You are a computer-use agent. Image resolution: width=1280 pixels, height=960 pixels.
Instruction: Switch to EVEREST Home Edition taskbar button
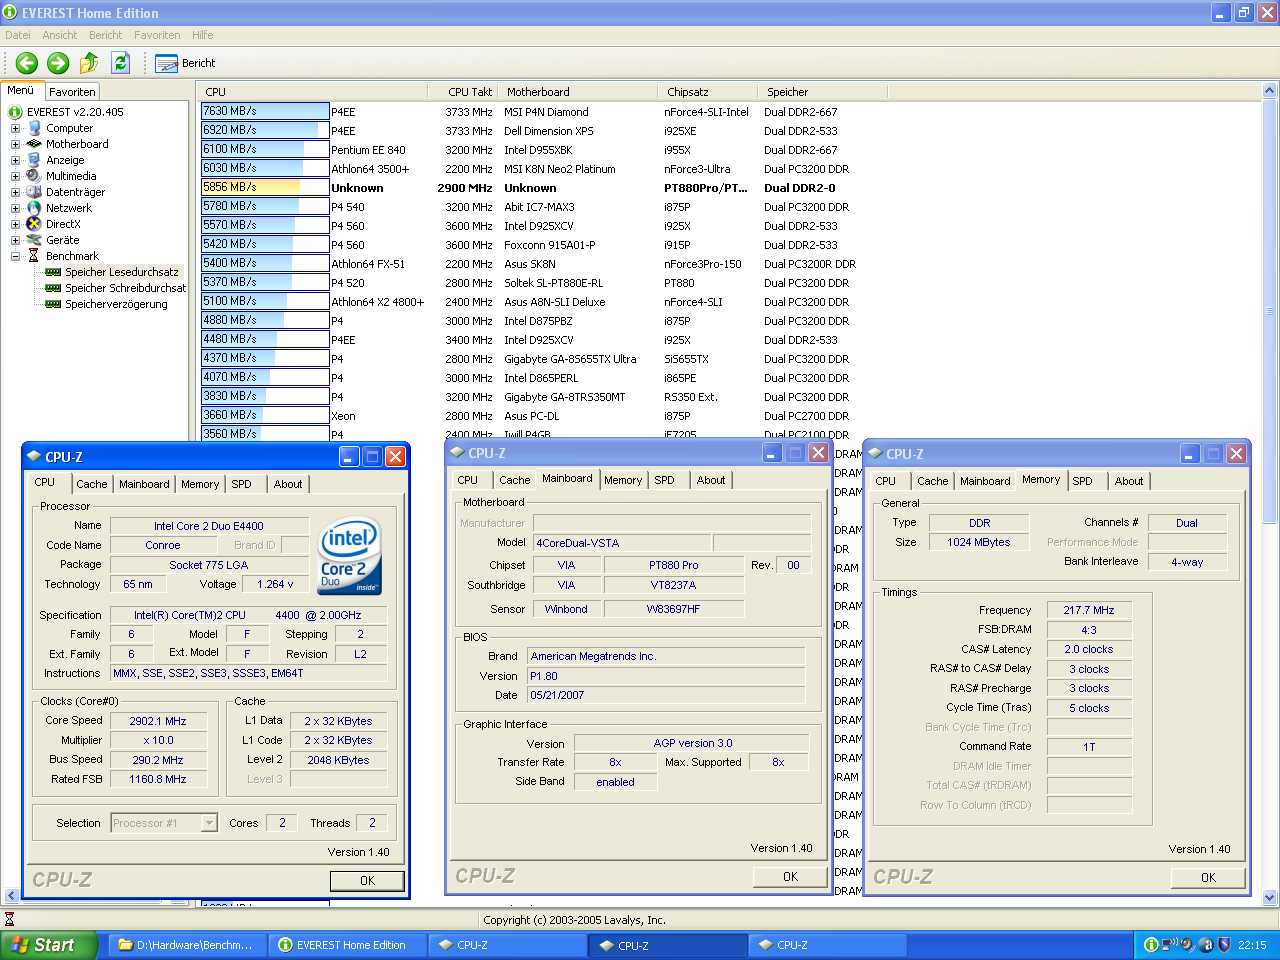click(347, 945)
